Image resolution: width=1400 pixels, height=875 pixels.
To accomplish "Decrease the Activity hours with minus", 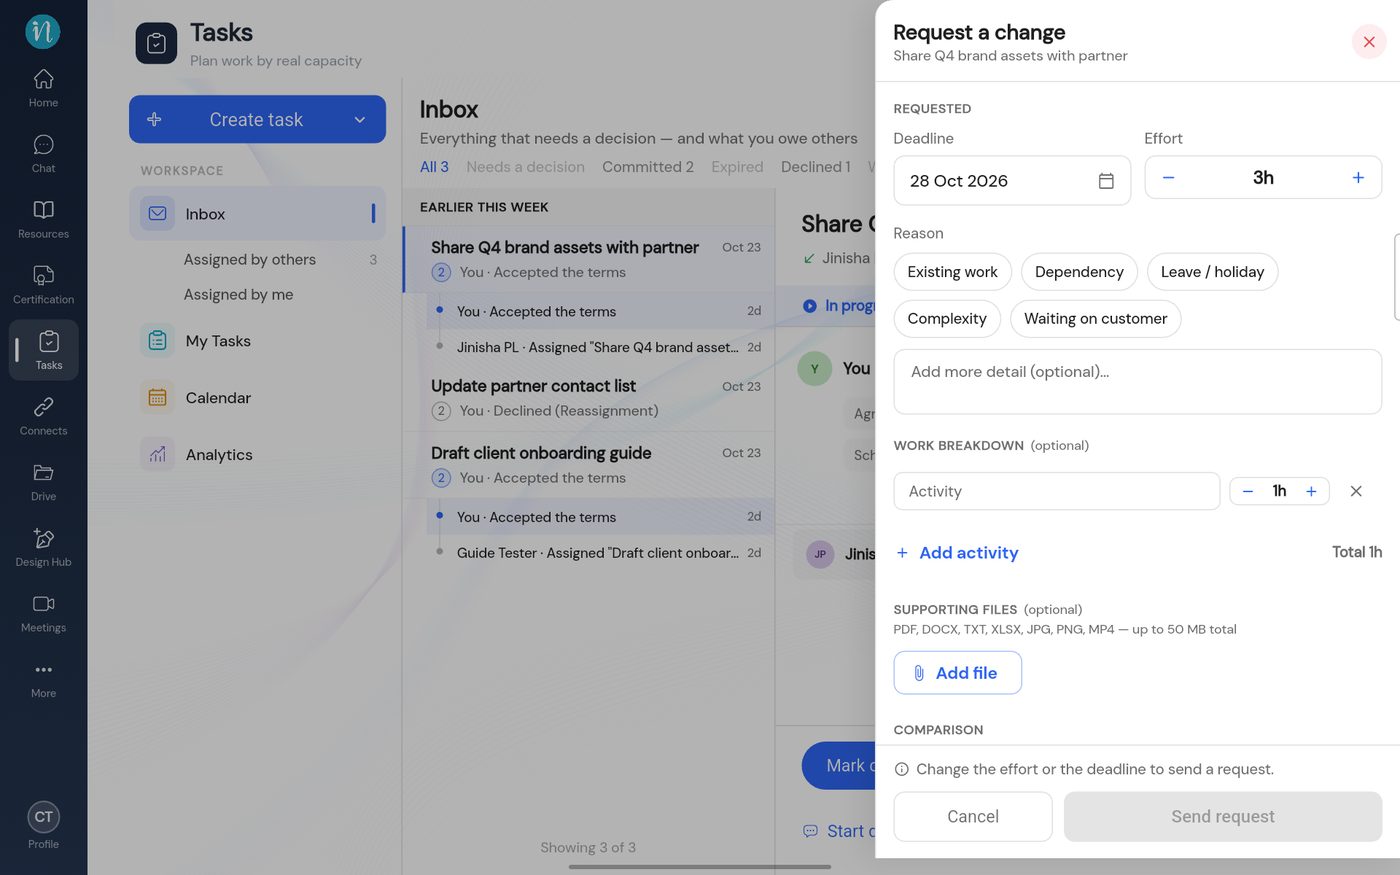I will 1247,491.
